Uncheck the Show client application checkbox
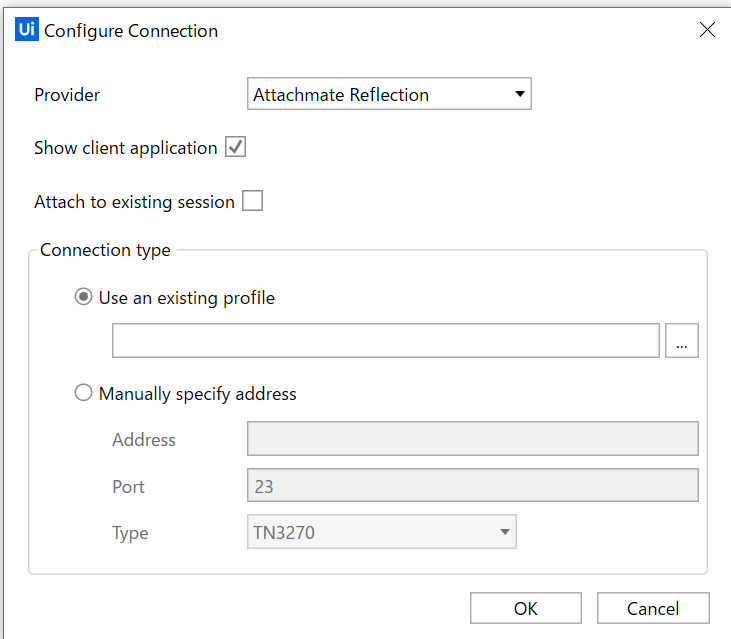Screen dimensions: 731x639 coord(236,148)
